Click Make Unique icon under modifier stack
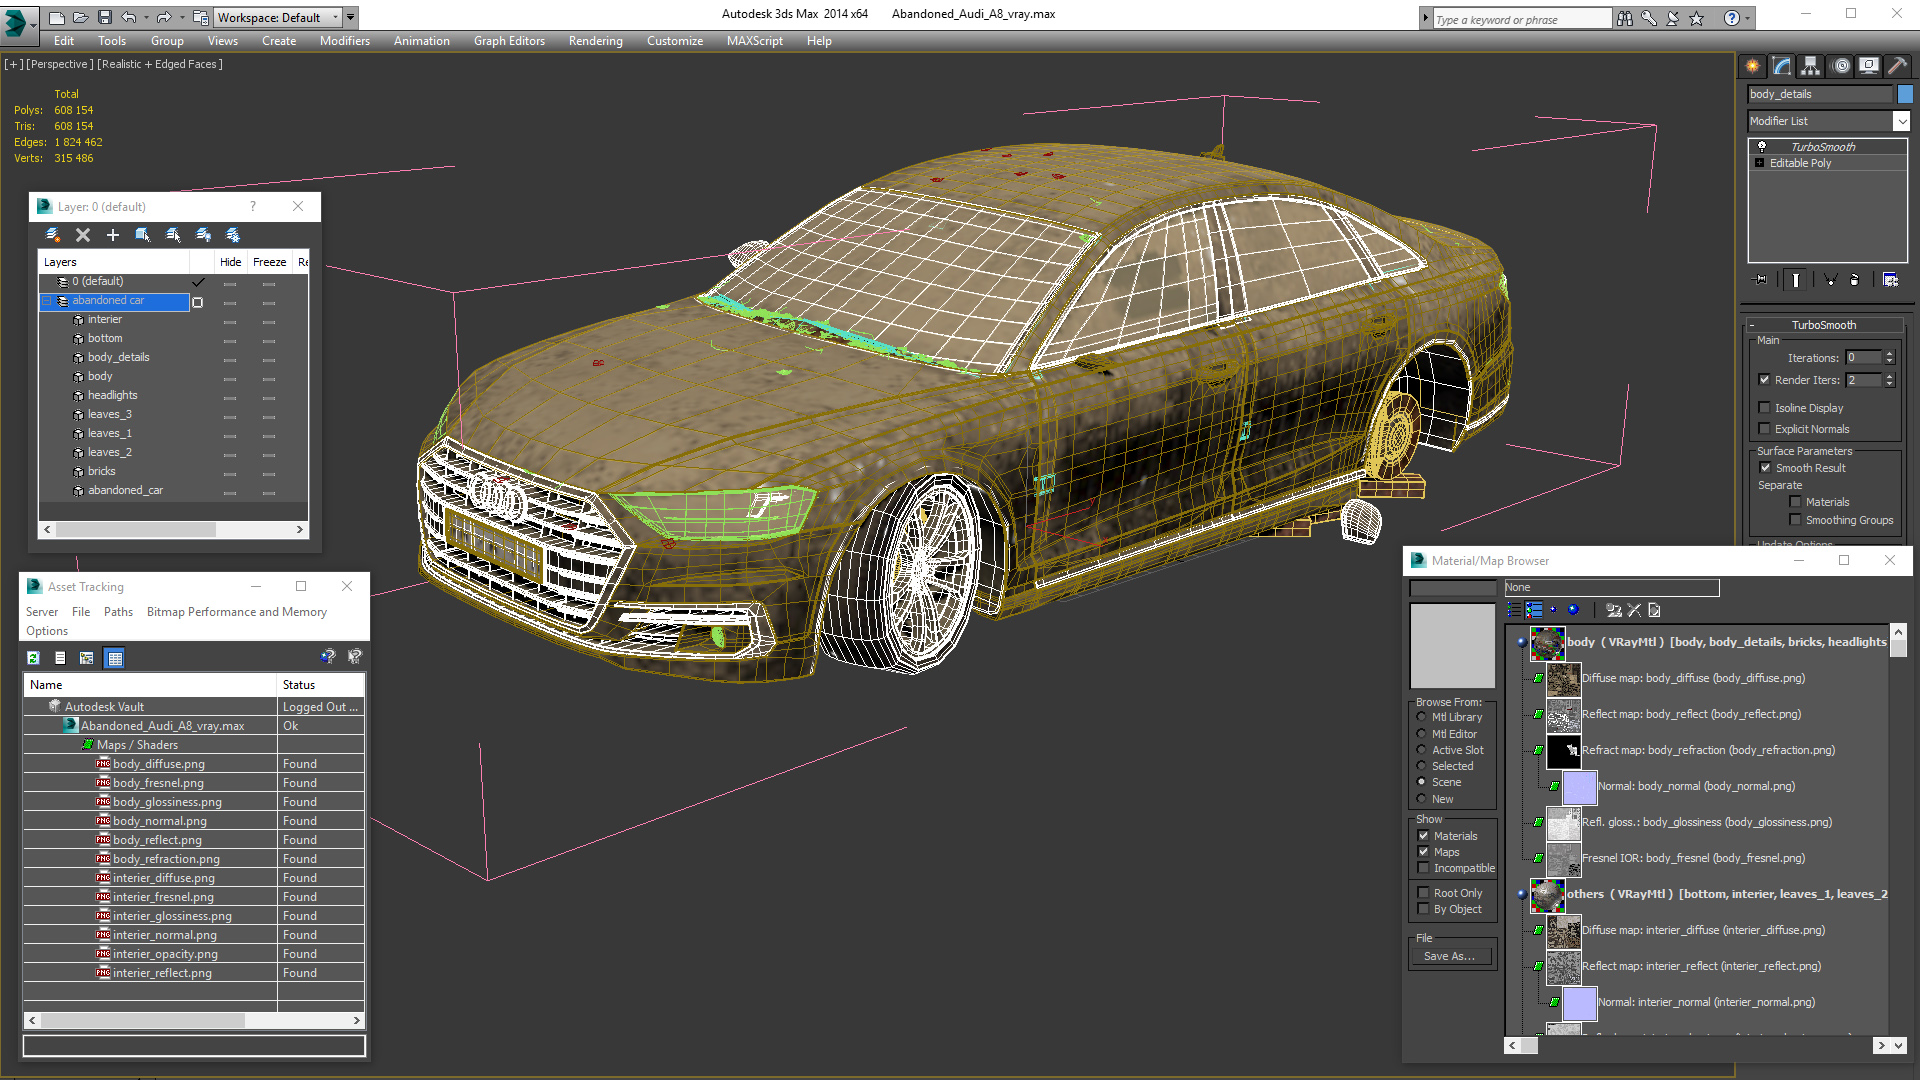Image resolution: width=1920 pixels, height=1080 pixels. (x=1830, y=280)
